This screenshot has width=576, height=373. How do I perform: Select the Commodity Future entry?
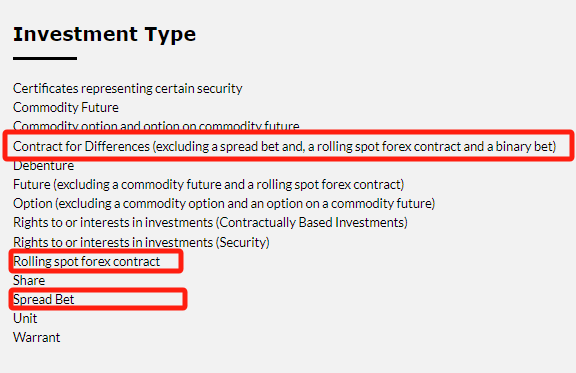pyautogui.click(x=66, y=108)
